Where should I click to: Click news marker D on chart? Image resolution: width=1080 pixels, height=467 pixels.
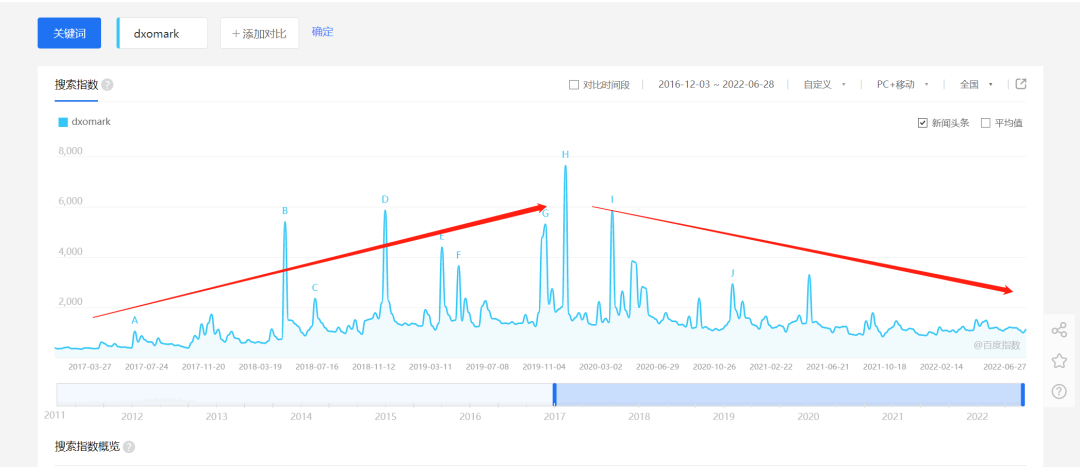[x=385, y=200]
